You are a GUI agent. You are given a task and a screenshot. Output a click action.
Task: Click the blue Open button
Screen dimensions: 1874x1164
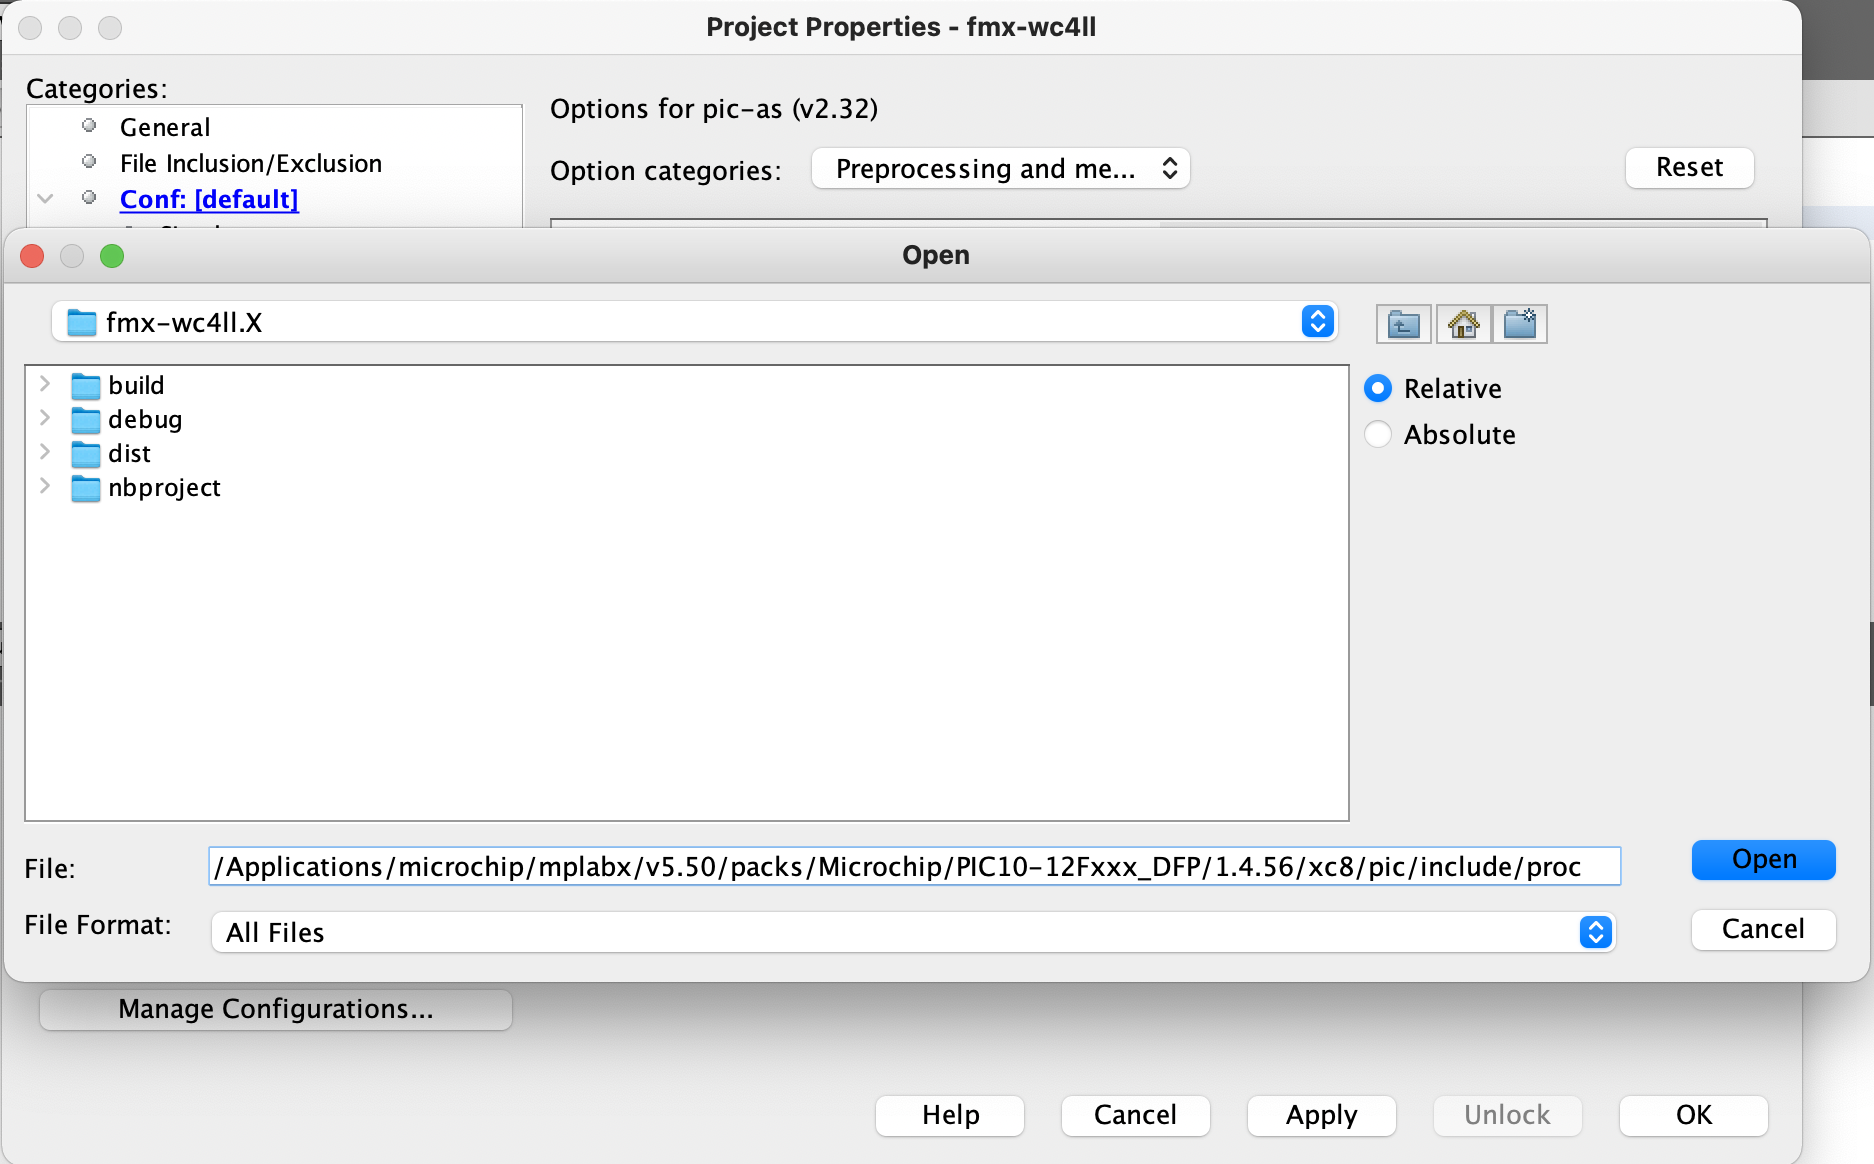coord(1763,860)
